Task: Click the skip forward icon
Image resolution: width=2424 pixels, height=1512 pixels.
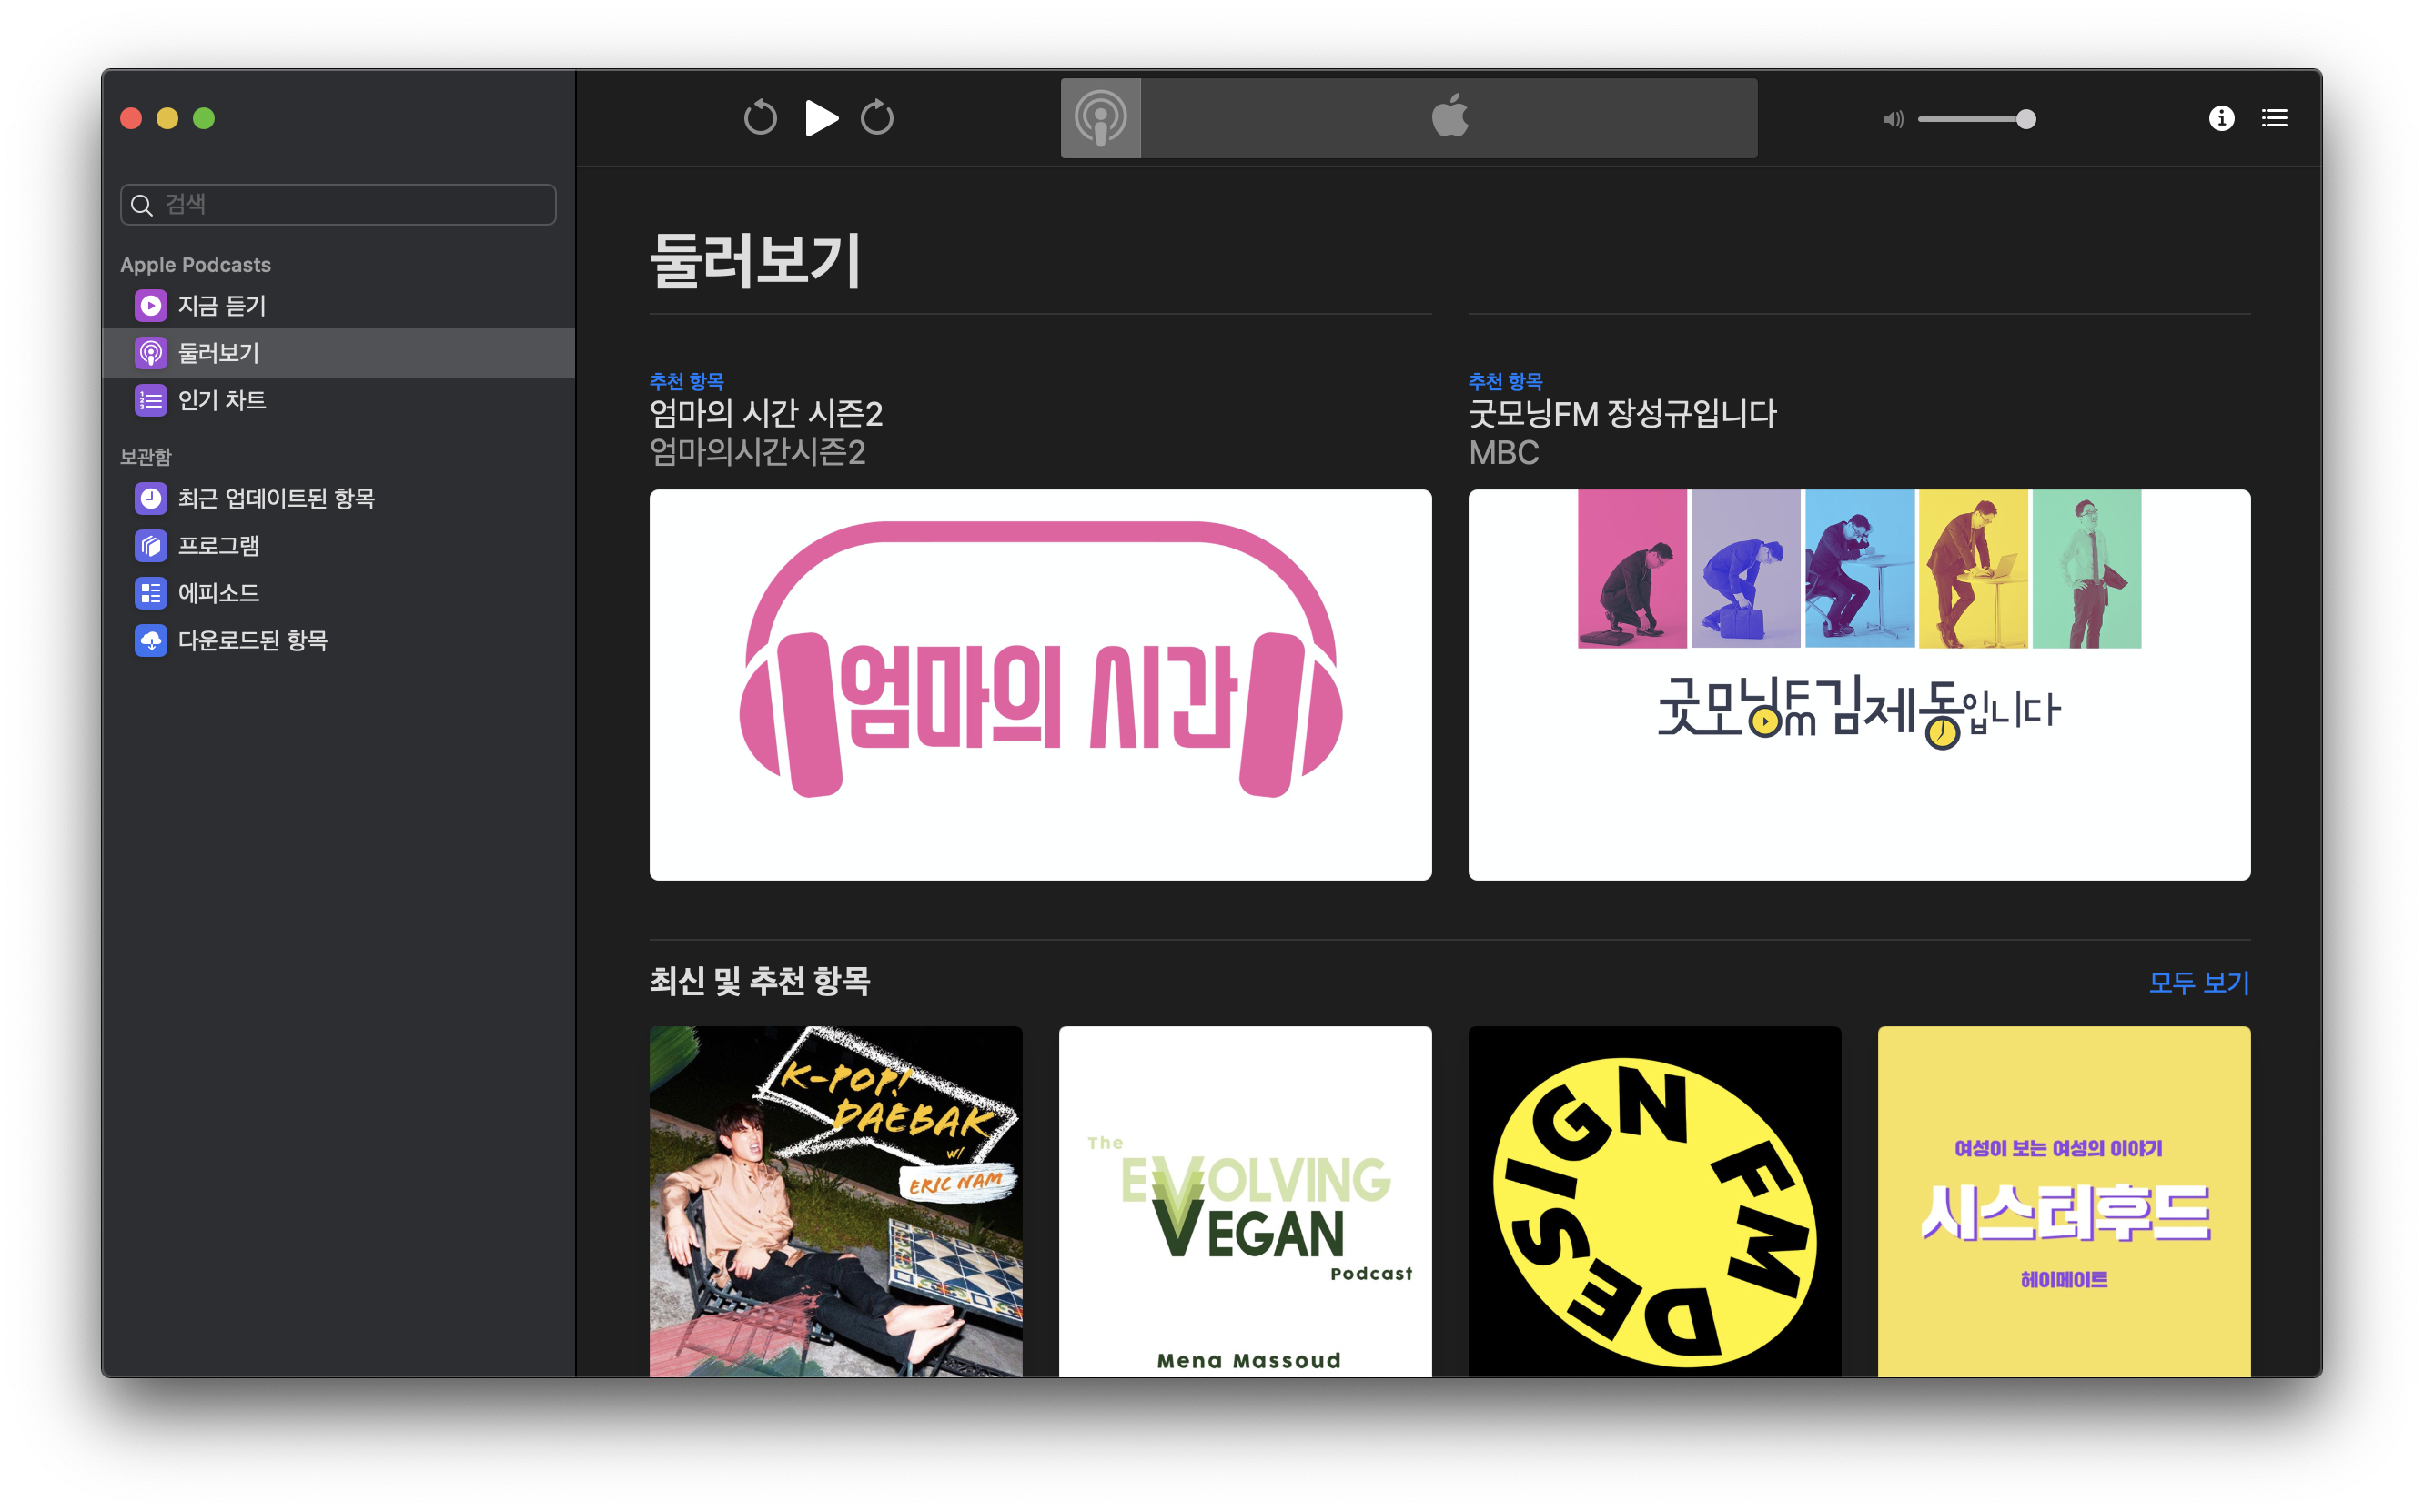Action: [877, 118]
